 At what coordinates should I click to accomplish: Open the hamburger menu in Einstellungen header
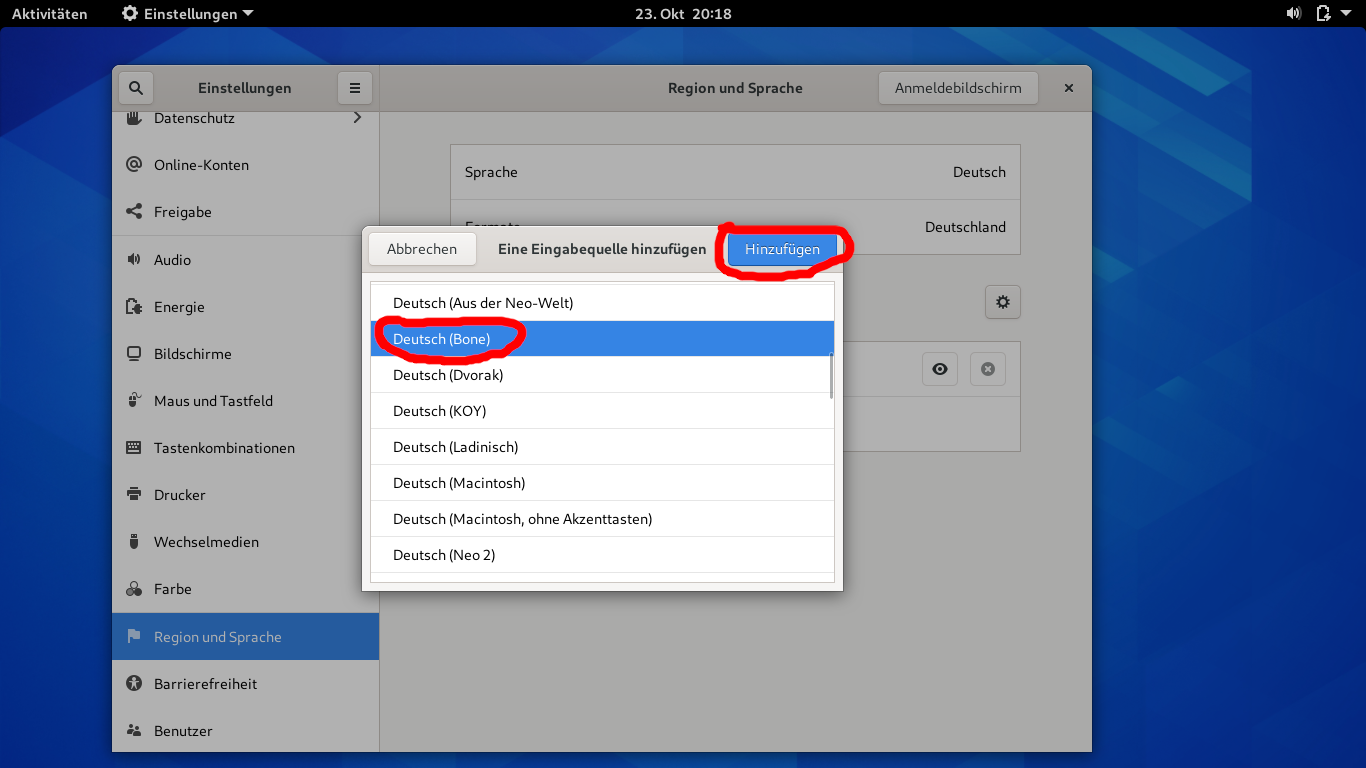tap(355, 88)
